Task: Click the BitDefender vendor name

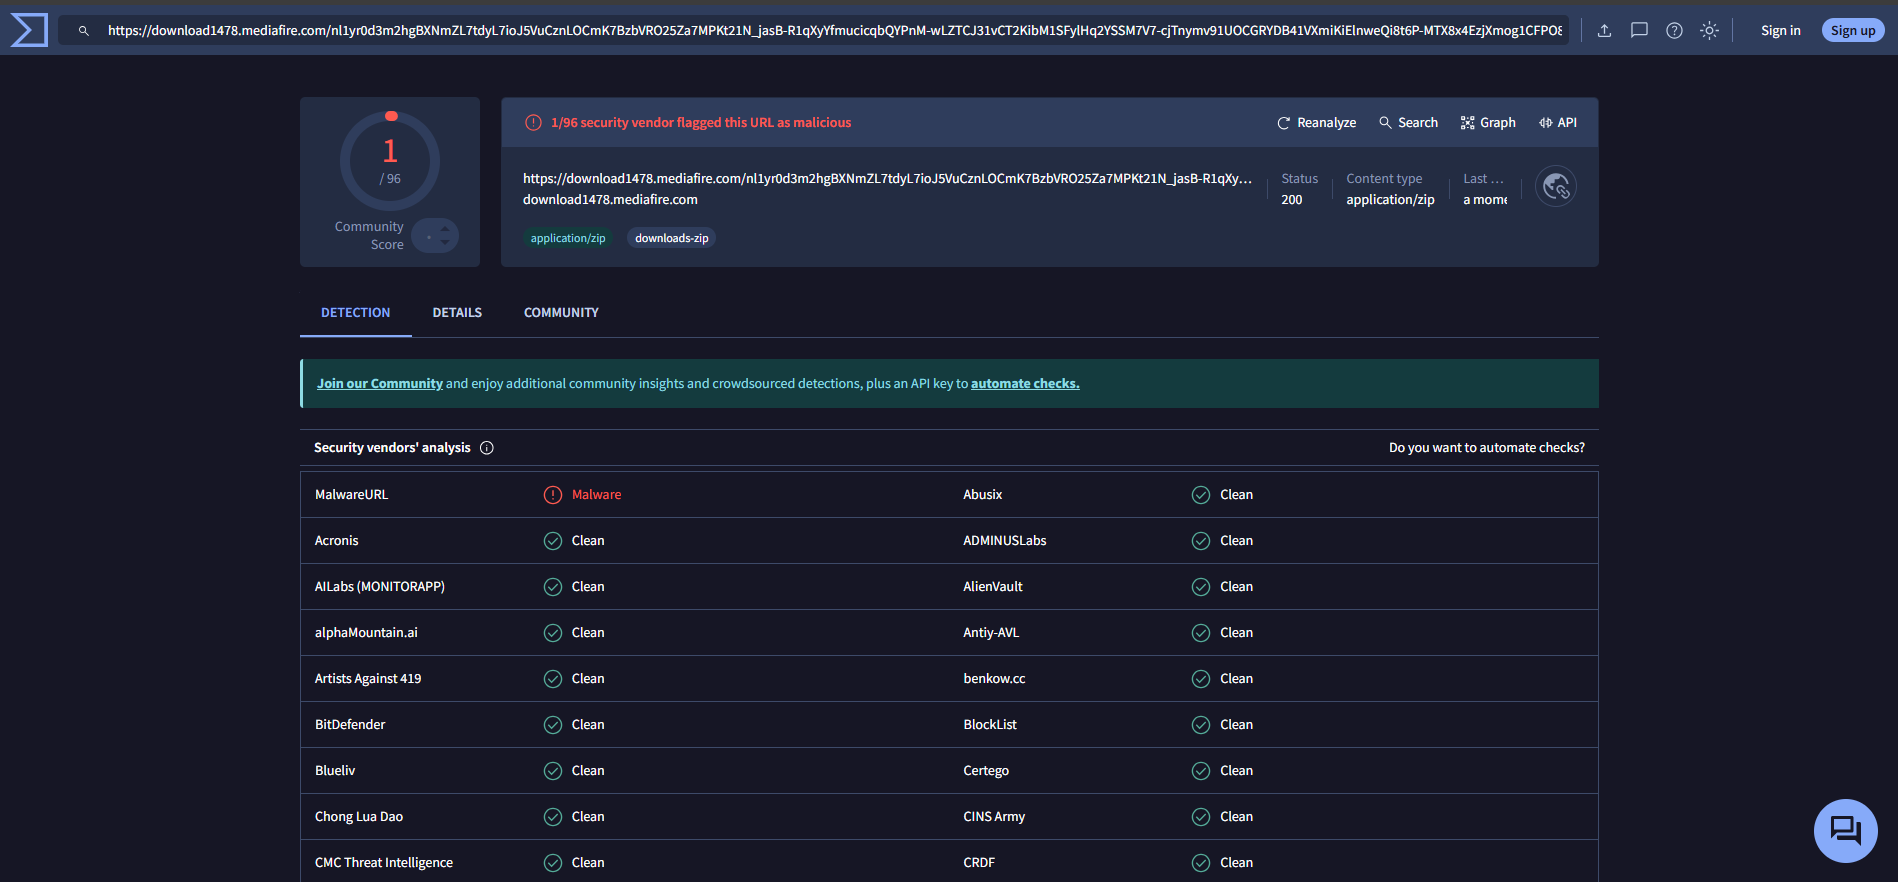Action: tap(350, 725)
